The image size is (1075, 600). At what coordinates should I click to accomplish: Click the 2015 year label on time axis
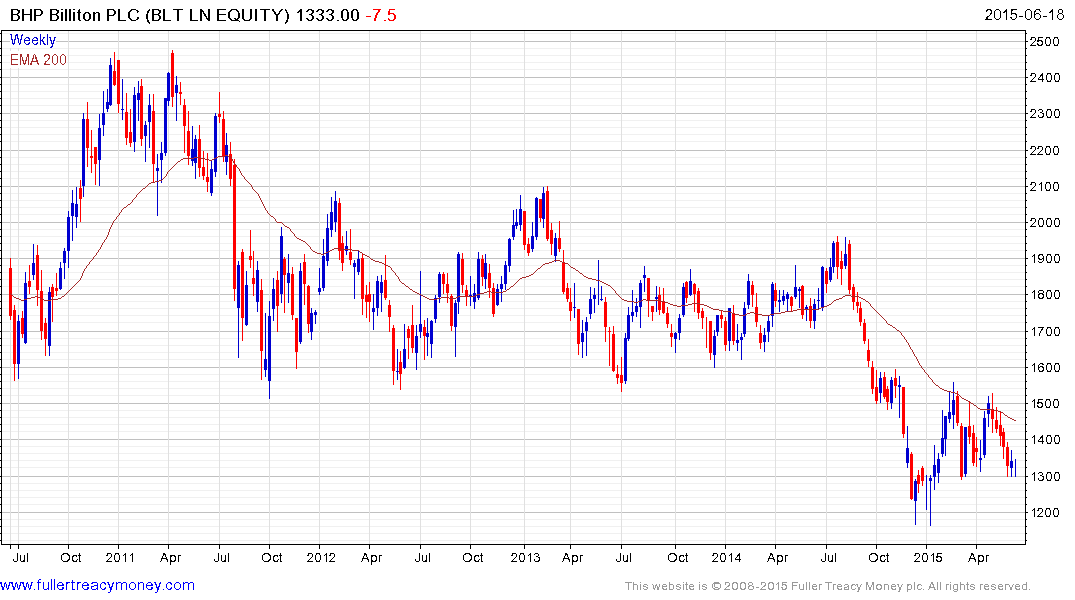tap(928, 557)
